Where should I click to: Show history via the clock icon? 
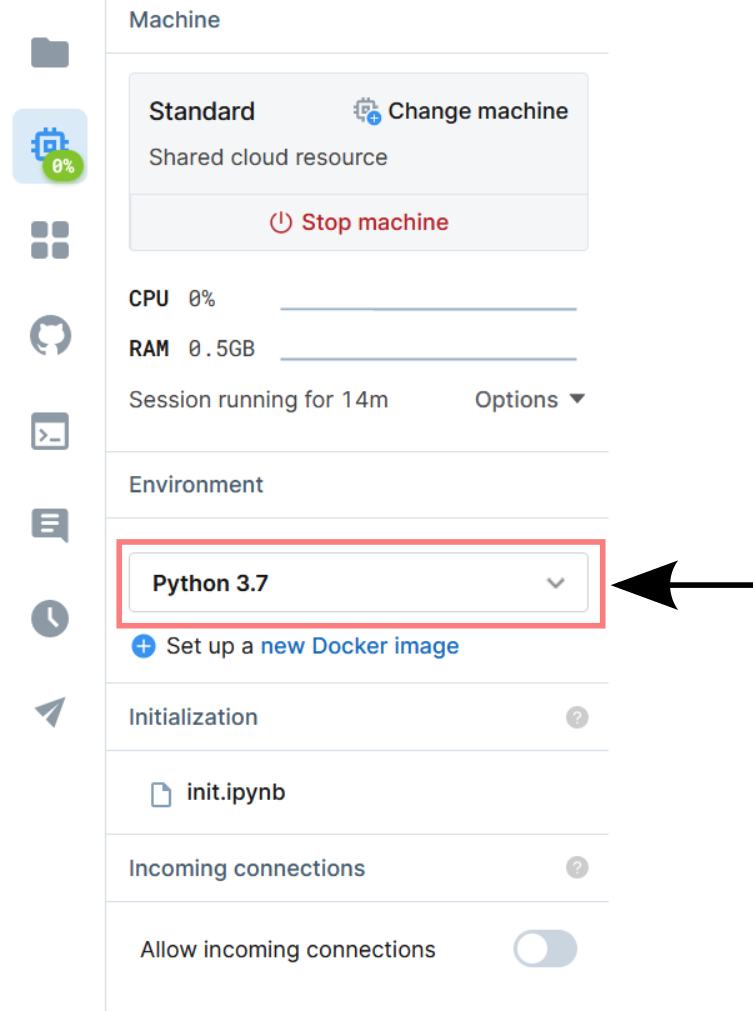tap(50, 619)
